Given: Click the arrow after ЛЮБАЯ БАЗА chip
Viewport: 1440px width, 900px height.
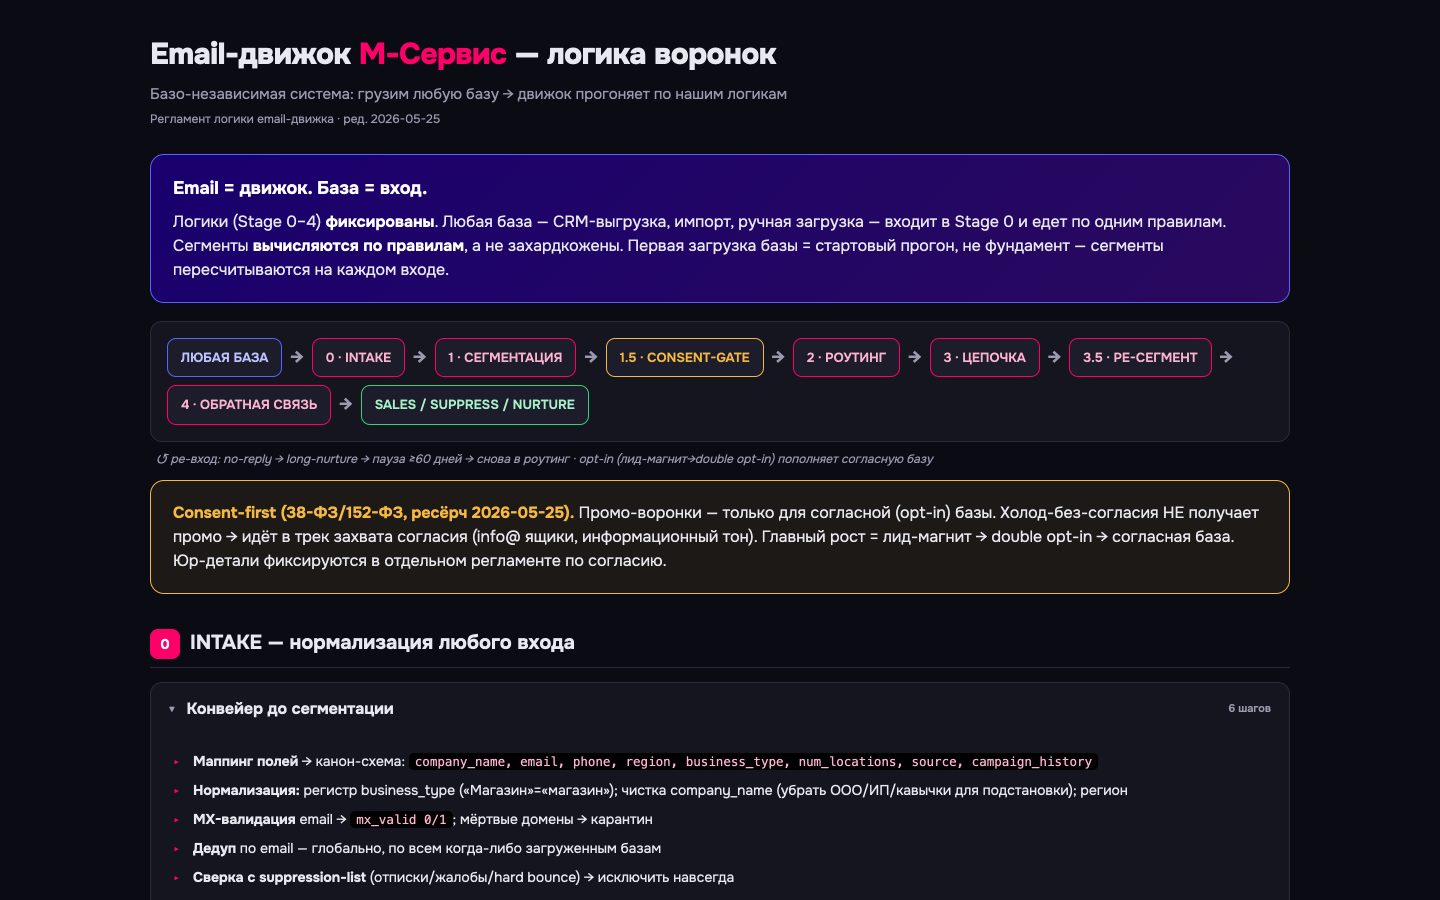Looking at the screenshot, I should (297, 357).
